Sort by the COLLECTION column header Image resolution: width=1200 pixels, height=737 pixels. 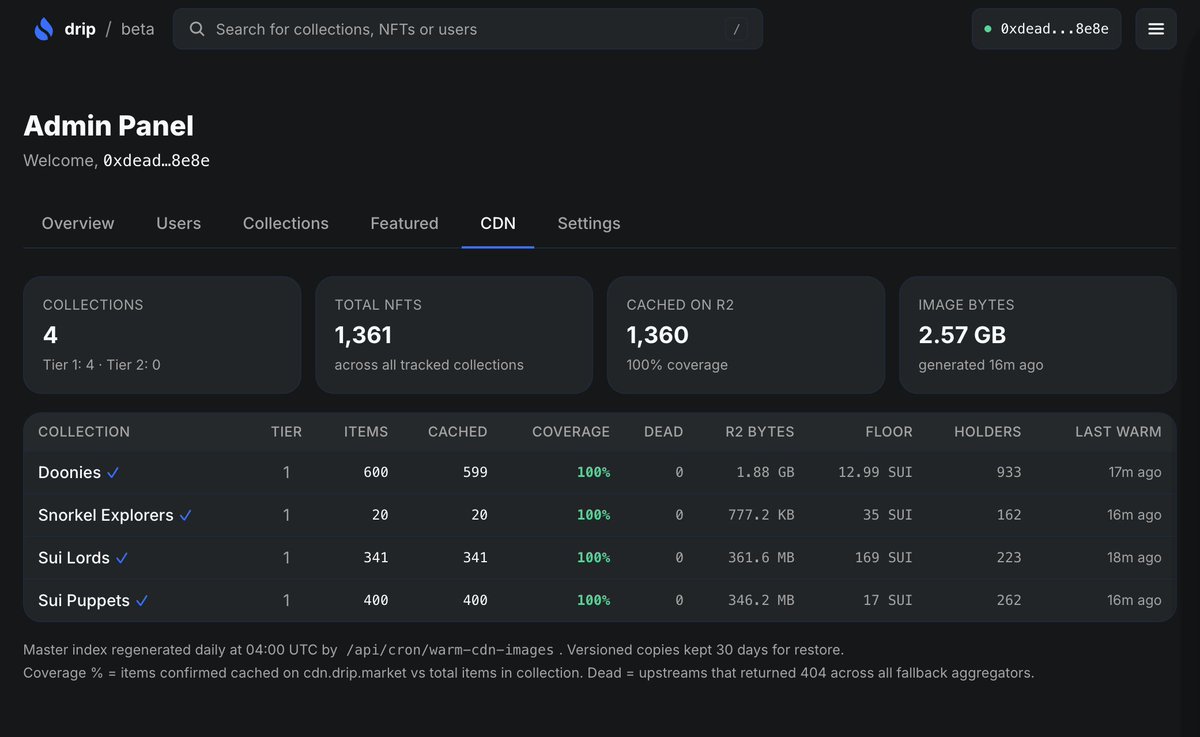pyautogui.click(x=84, y=432)
